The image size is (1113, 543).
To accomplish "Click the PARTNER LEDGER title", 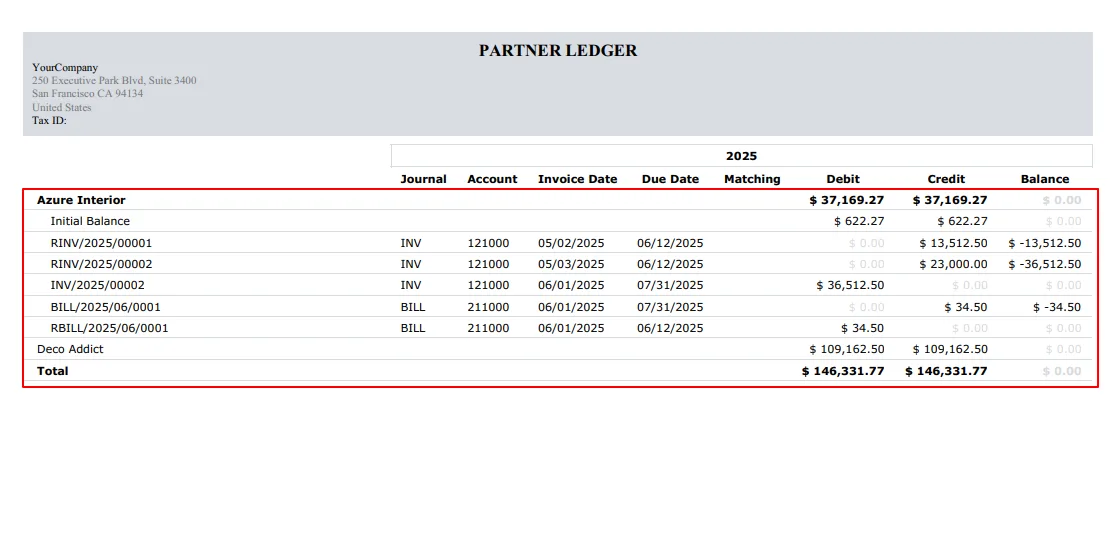I will (558, 50).
